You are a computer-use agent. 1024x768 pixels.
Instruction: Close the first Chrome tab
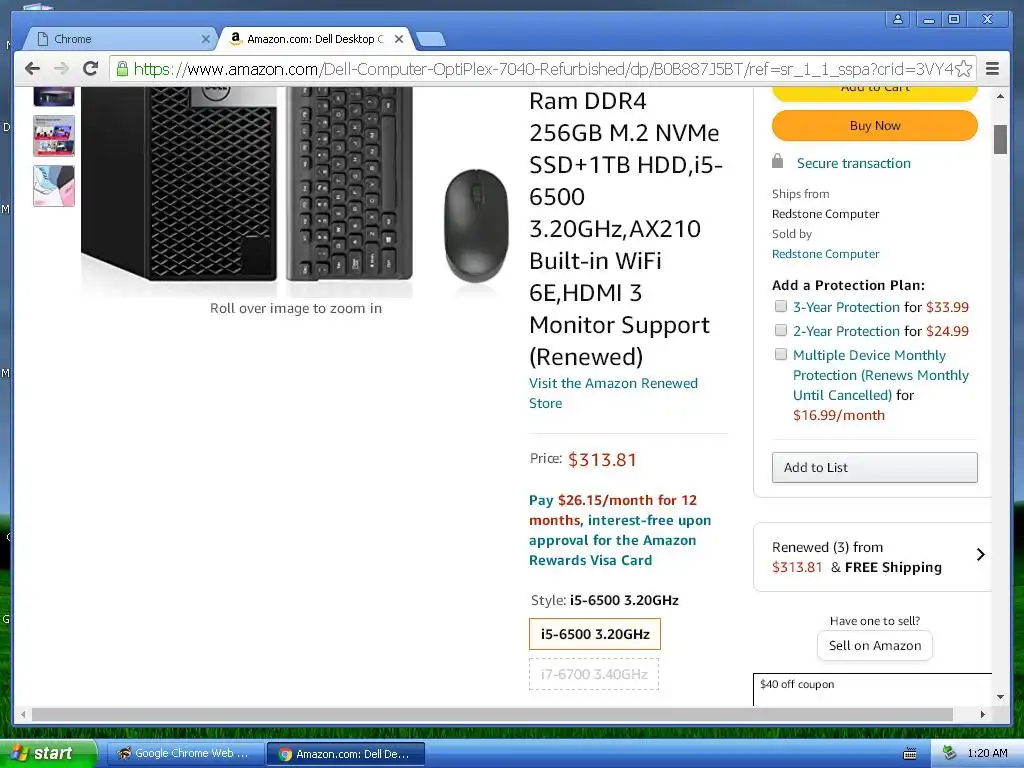[x=205, y=39]
